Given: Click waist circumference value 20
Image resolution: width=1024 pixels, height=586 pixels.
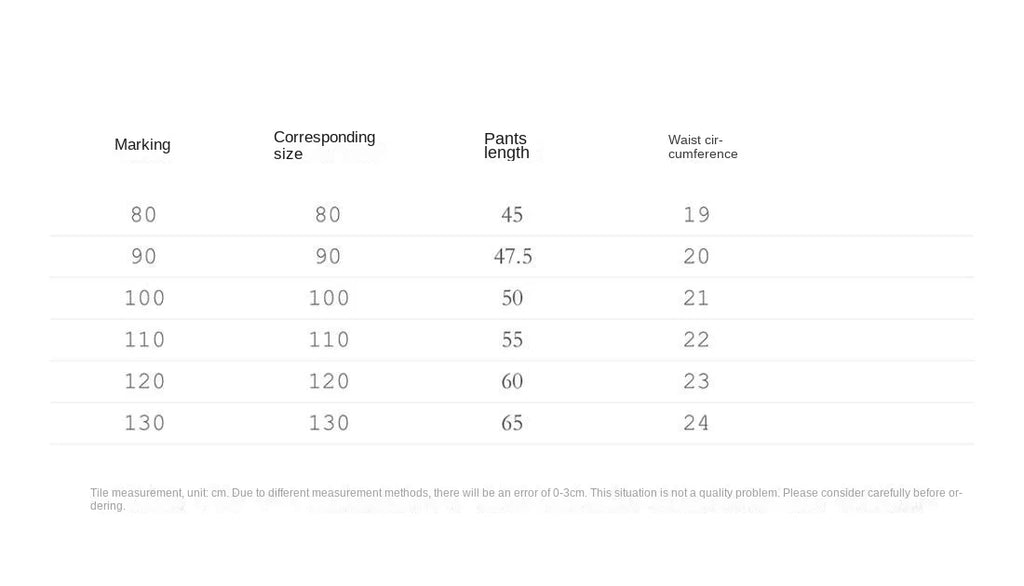Looking at the screenshot, I should tap(696, 256).
